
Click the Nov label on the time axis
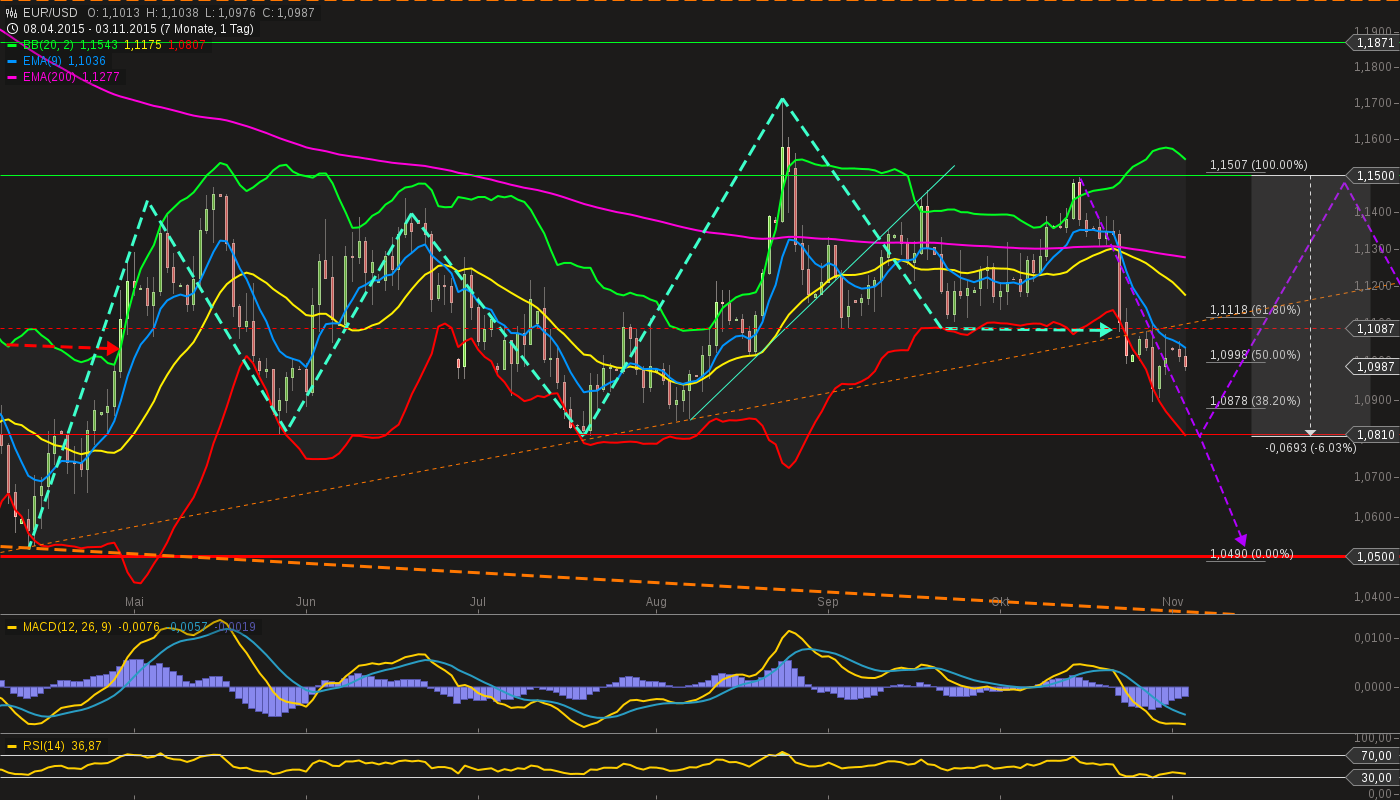(x=1173, y=602)
